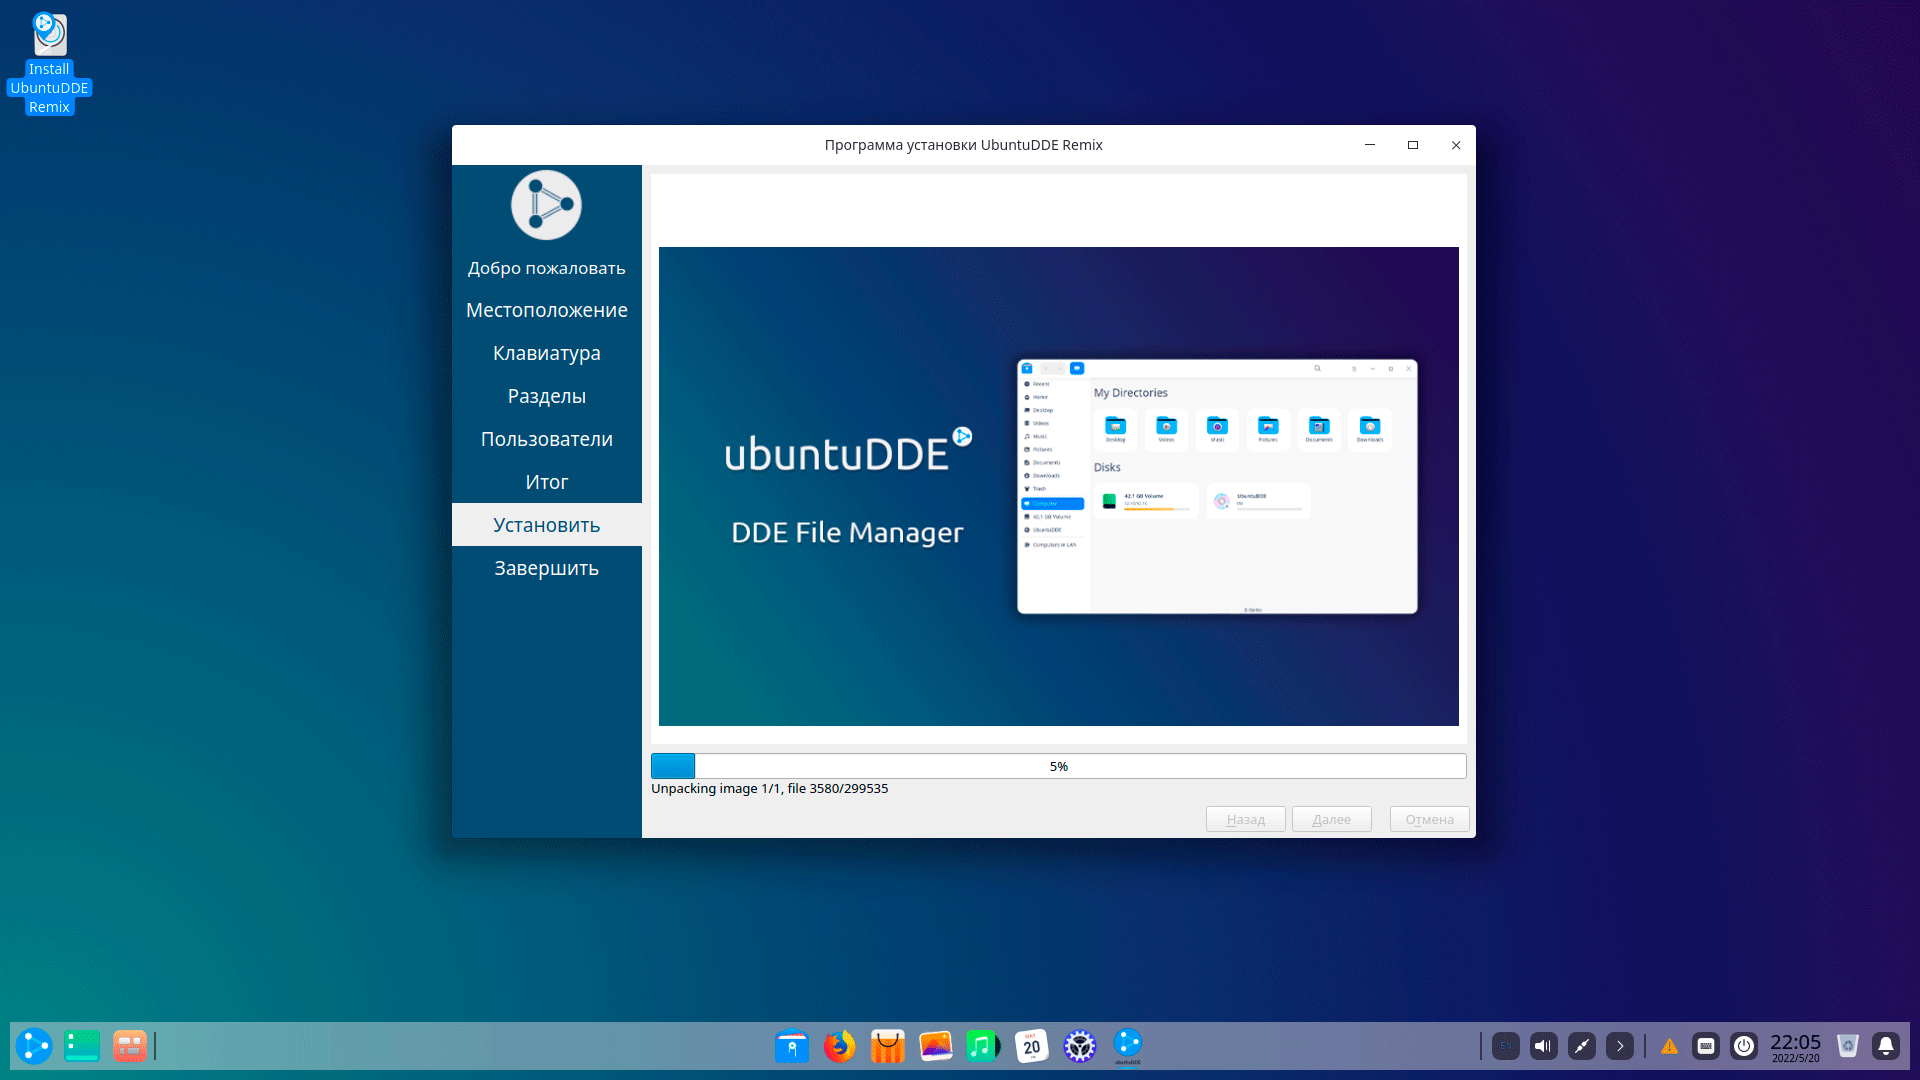Screen dimensions: 1920x1080
Task: Open the system settings gear icon
Action: (x=1079, y=1046)
